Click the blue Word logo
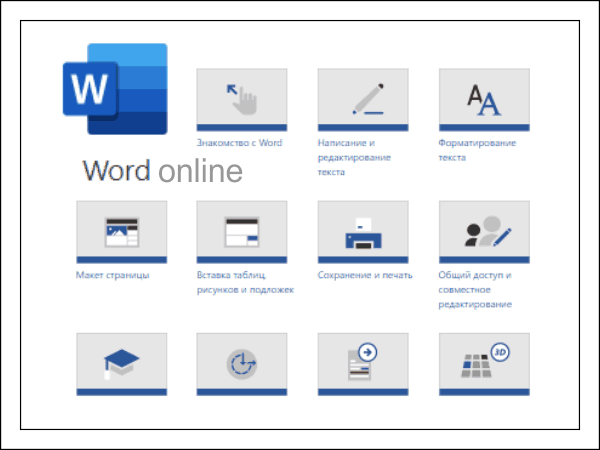Image resolution: width=600 pixels, height=450 pixels. click(x=114, y=89)
